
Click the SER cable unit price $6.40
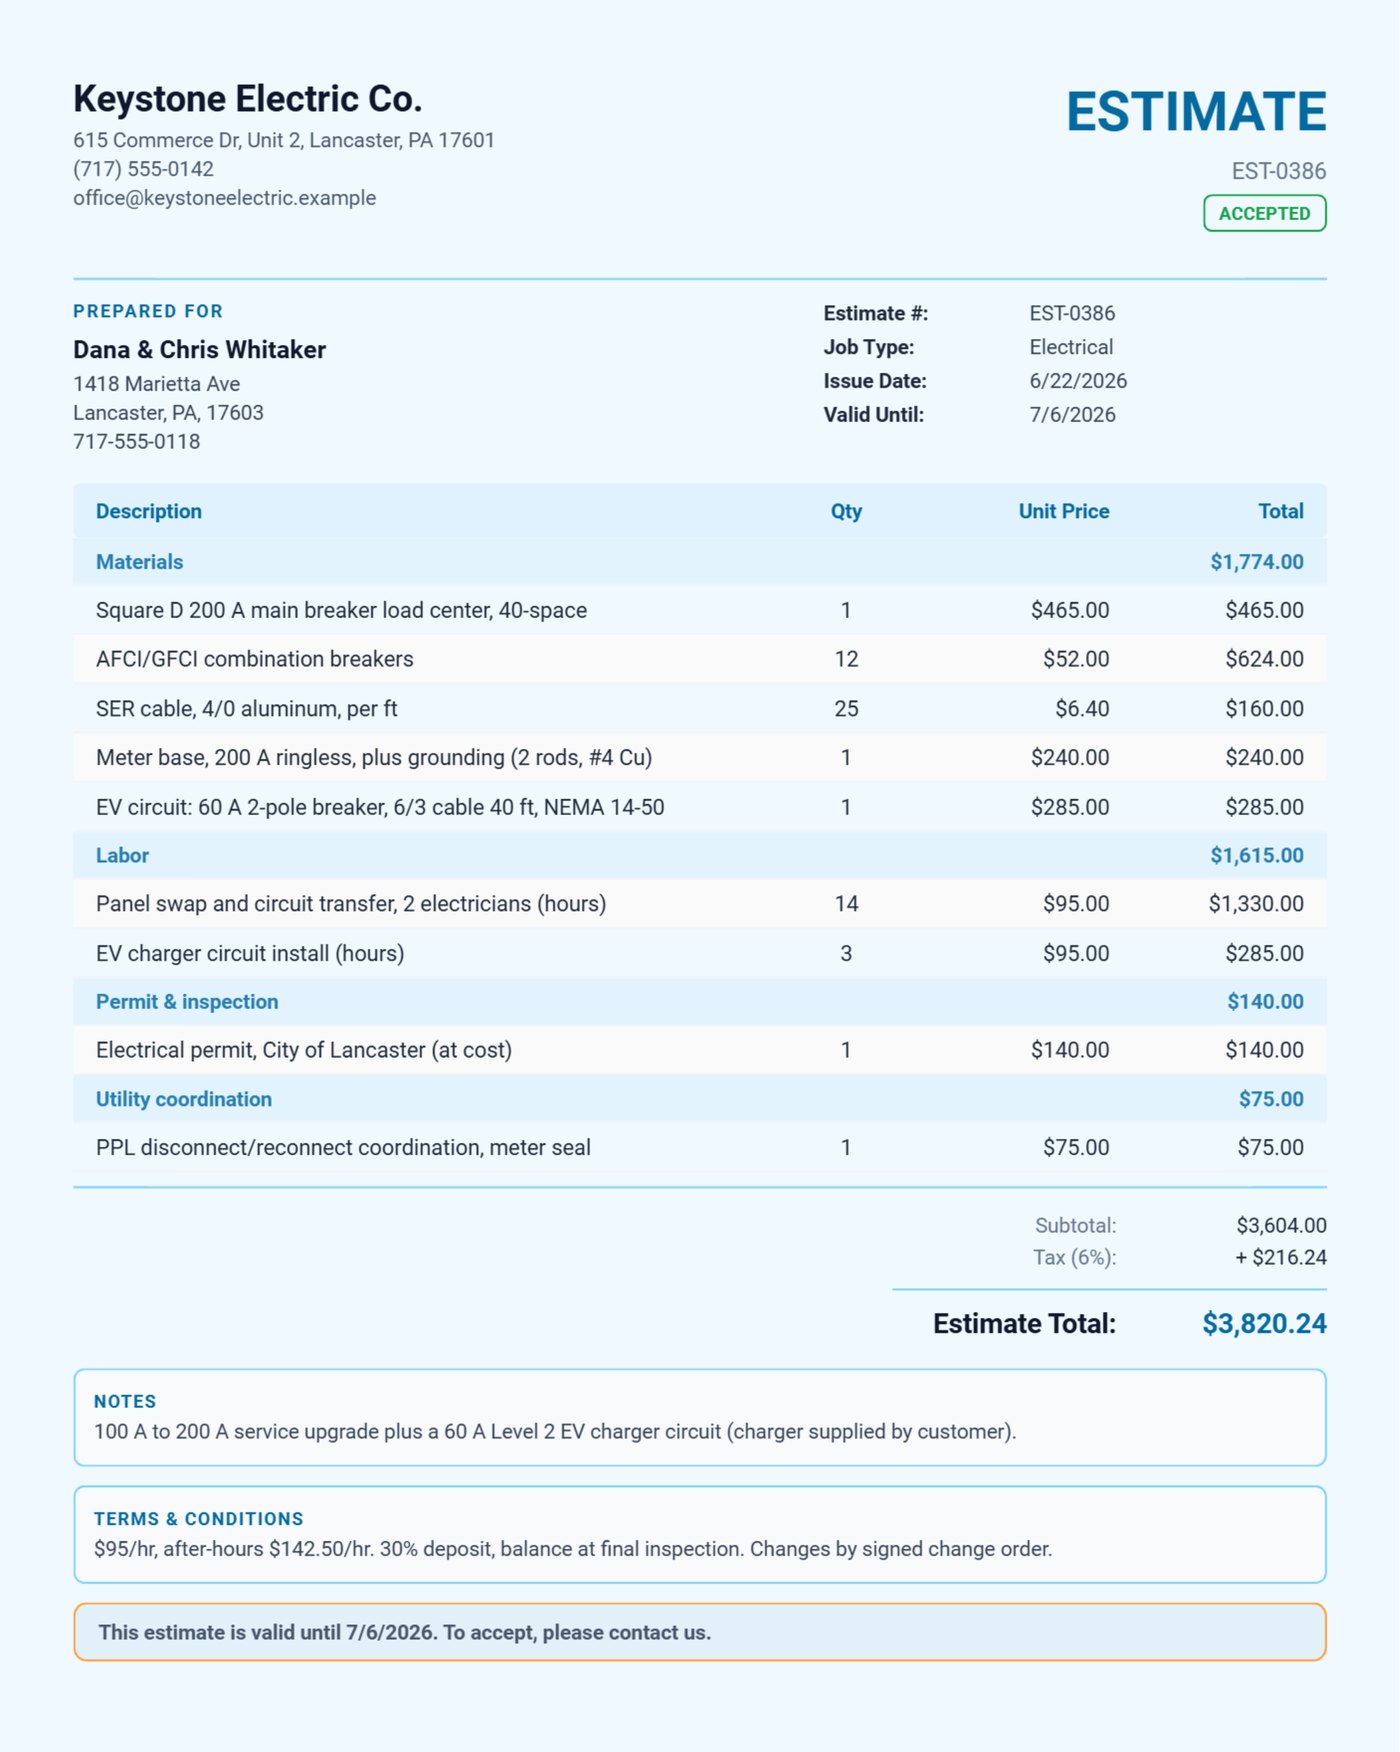[x=1082, y=709]
